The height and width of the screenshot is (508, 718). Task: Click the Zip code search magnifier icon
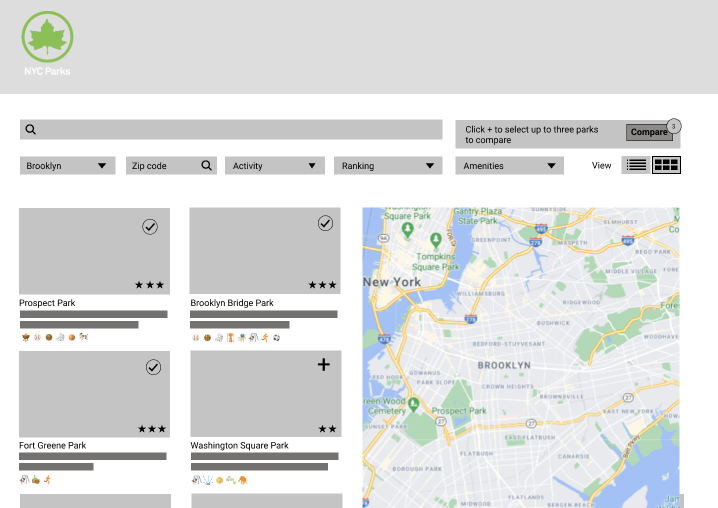pyautogui.click(x=207, y=165)
